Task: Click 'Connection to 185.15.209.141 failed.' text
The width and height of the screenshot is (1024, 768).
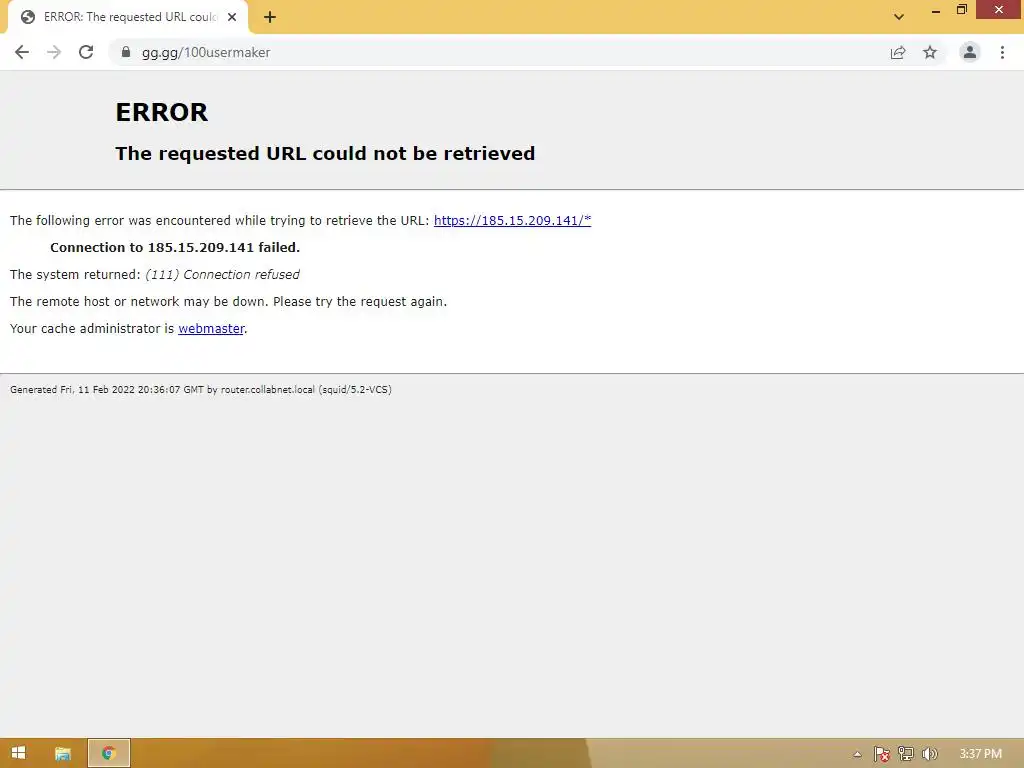Action: (x=175, y=248)
